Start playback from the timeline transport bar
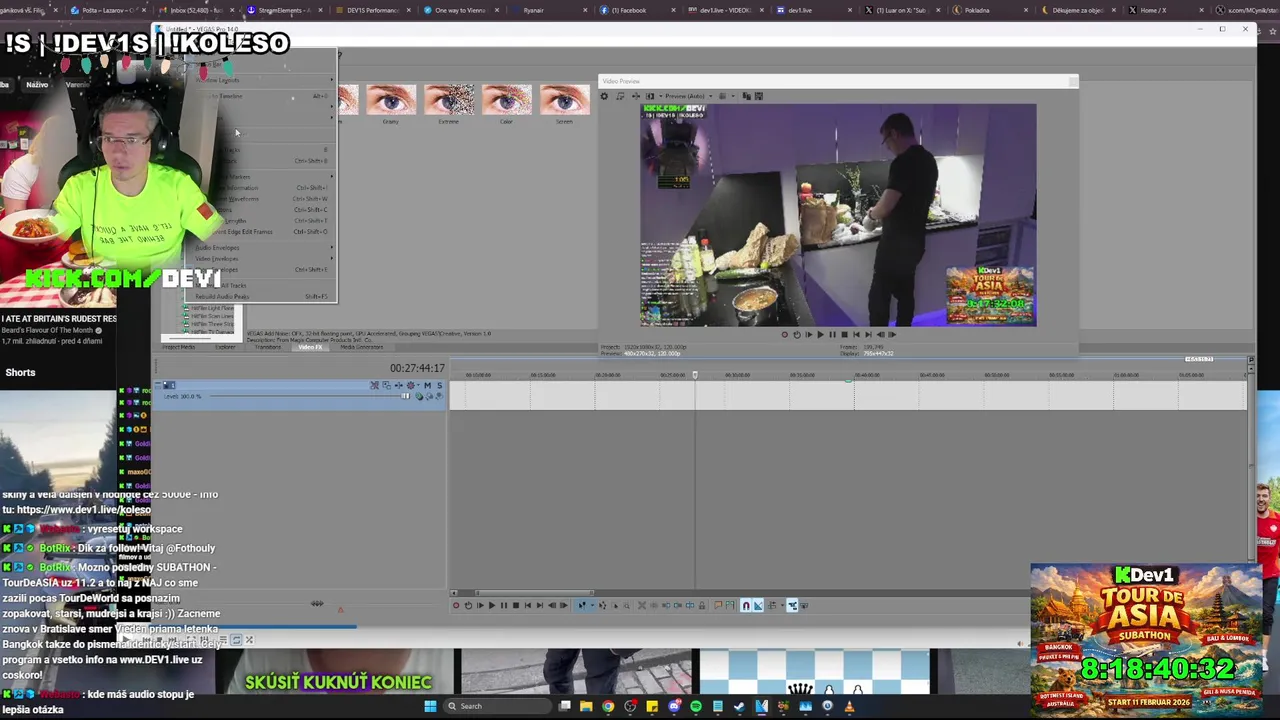Image resolution: width=1280 pixels, height=720 pixels. coord(492,605)
